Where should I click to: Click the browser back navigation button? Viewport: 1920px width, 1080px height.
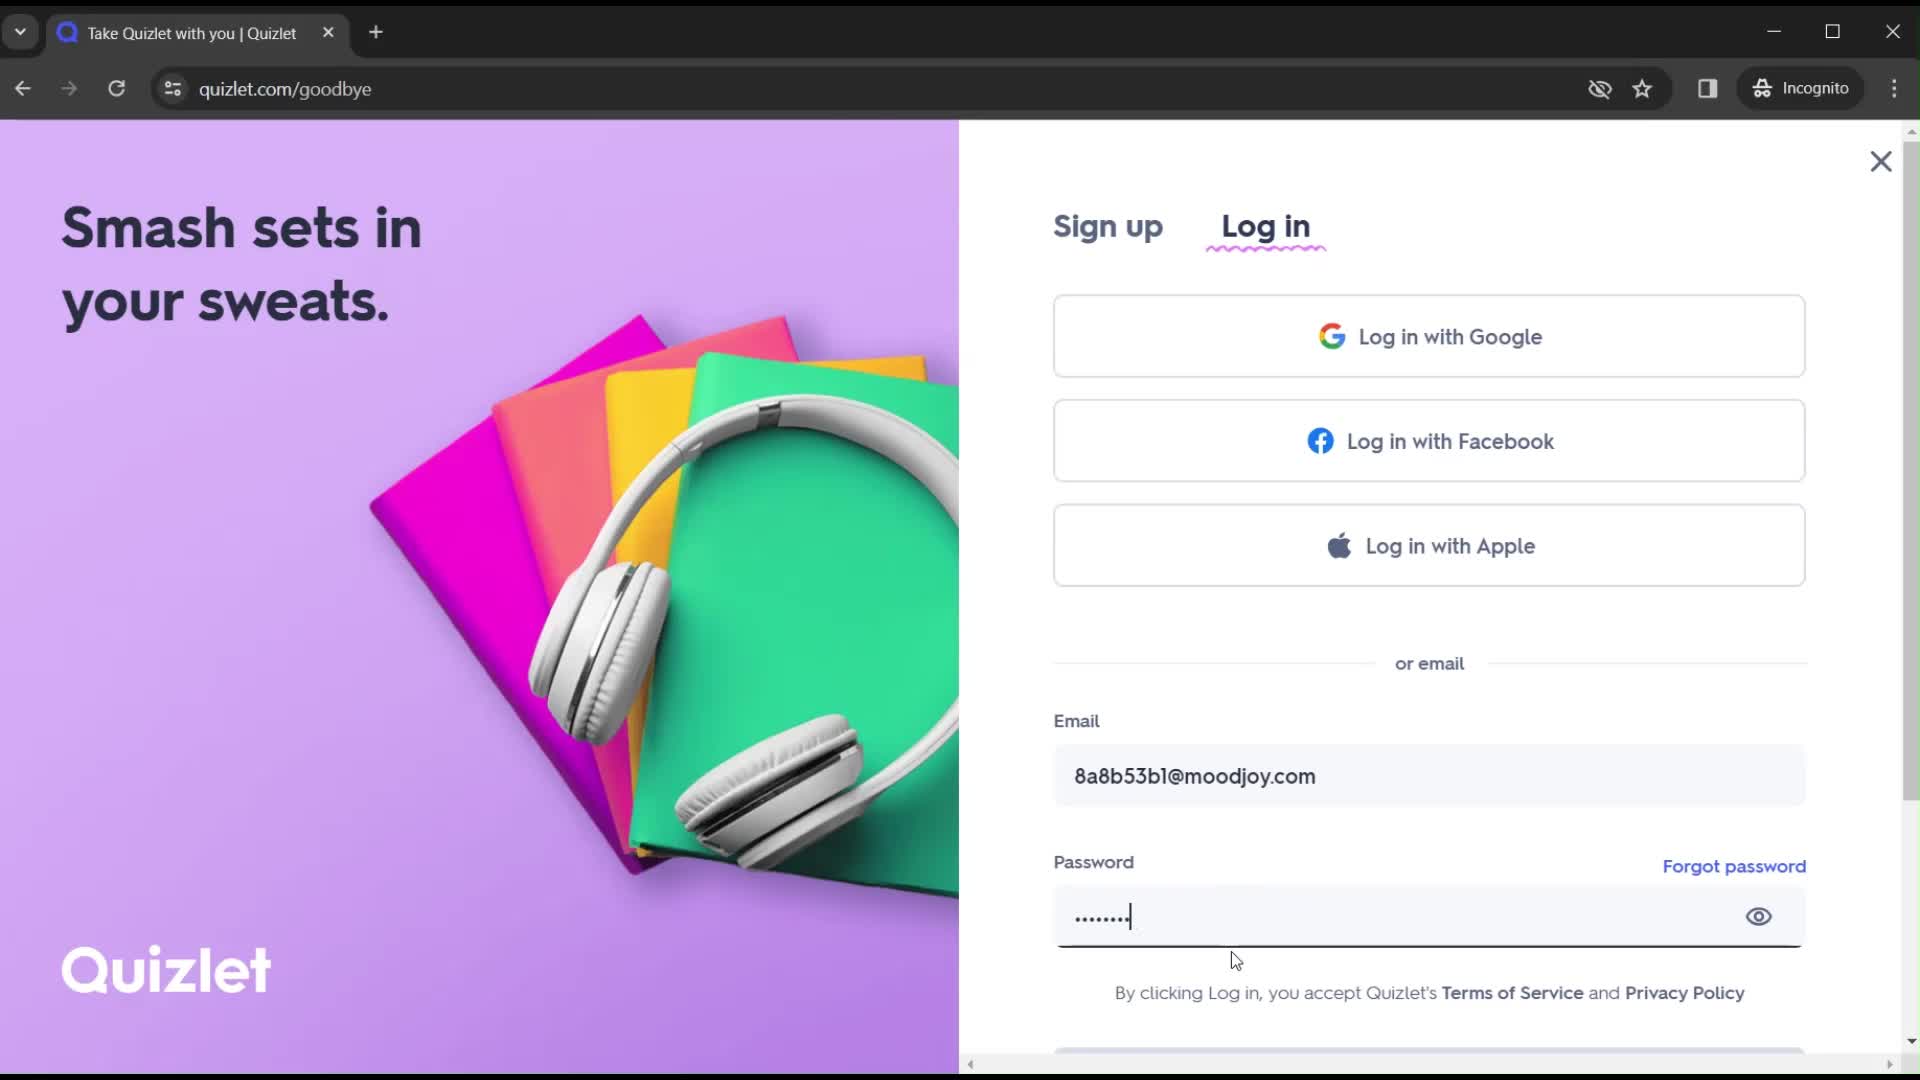[22, 88]
